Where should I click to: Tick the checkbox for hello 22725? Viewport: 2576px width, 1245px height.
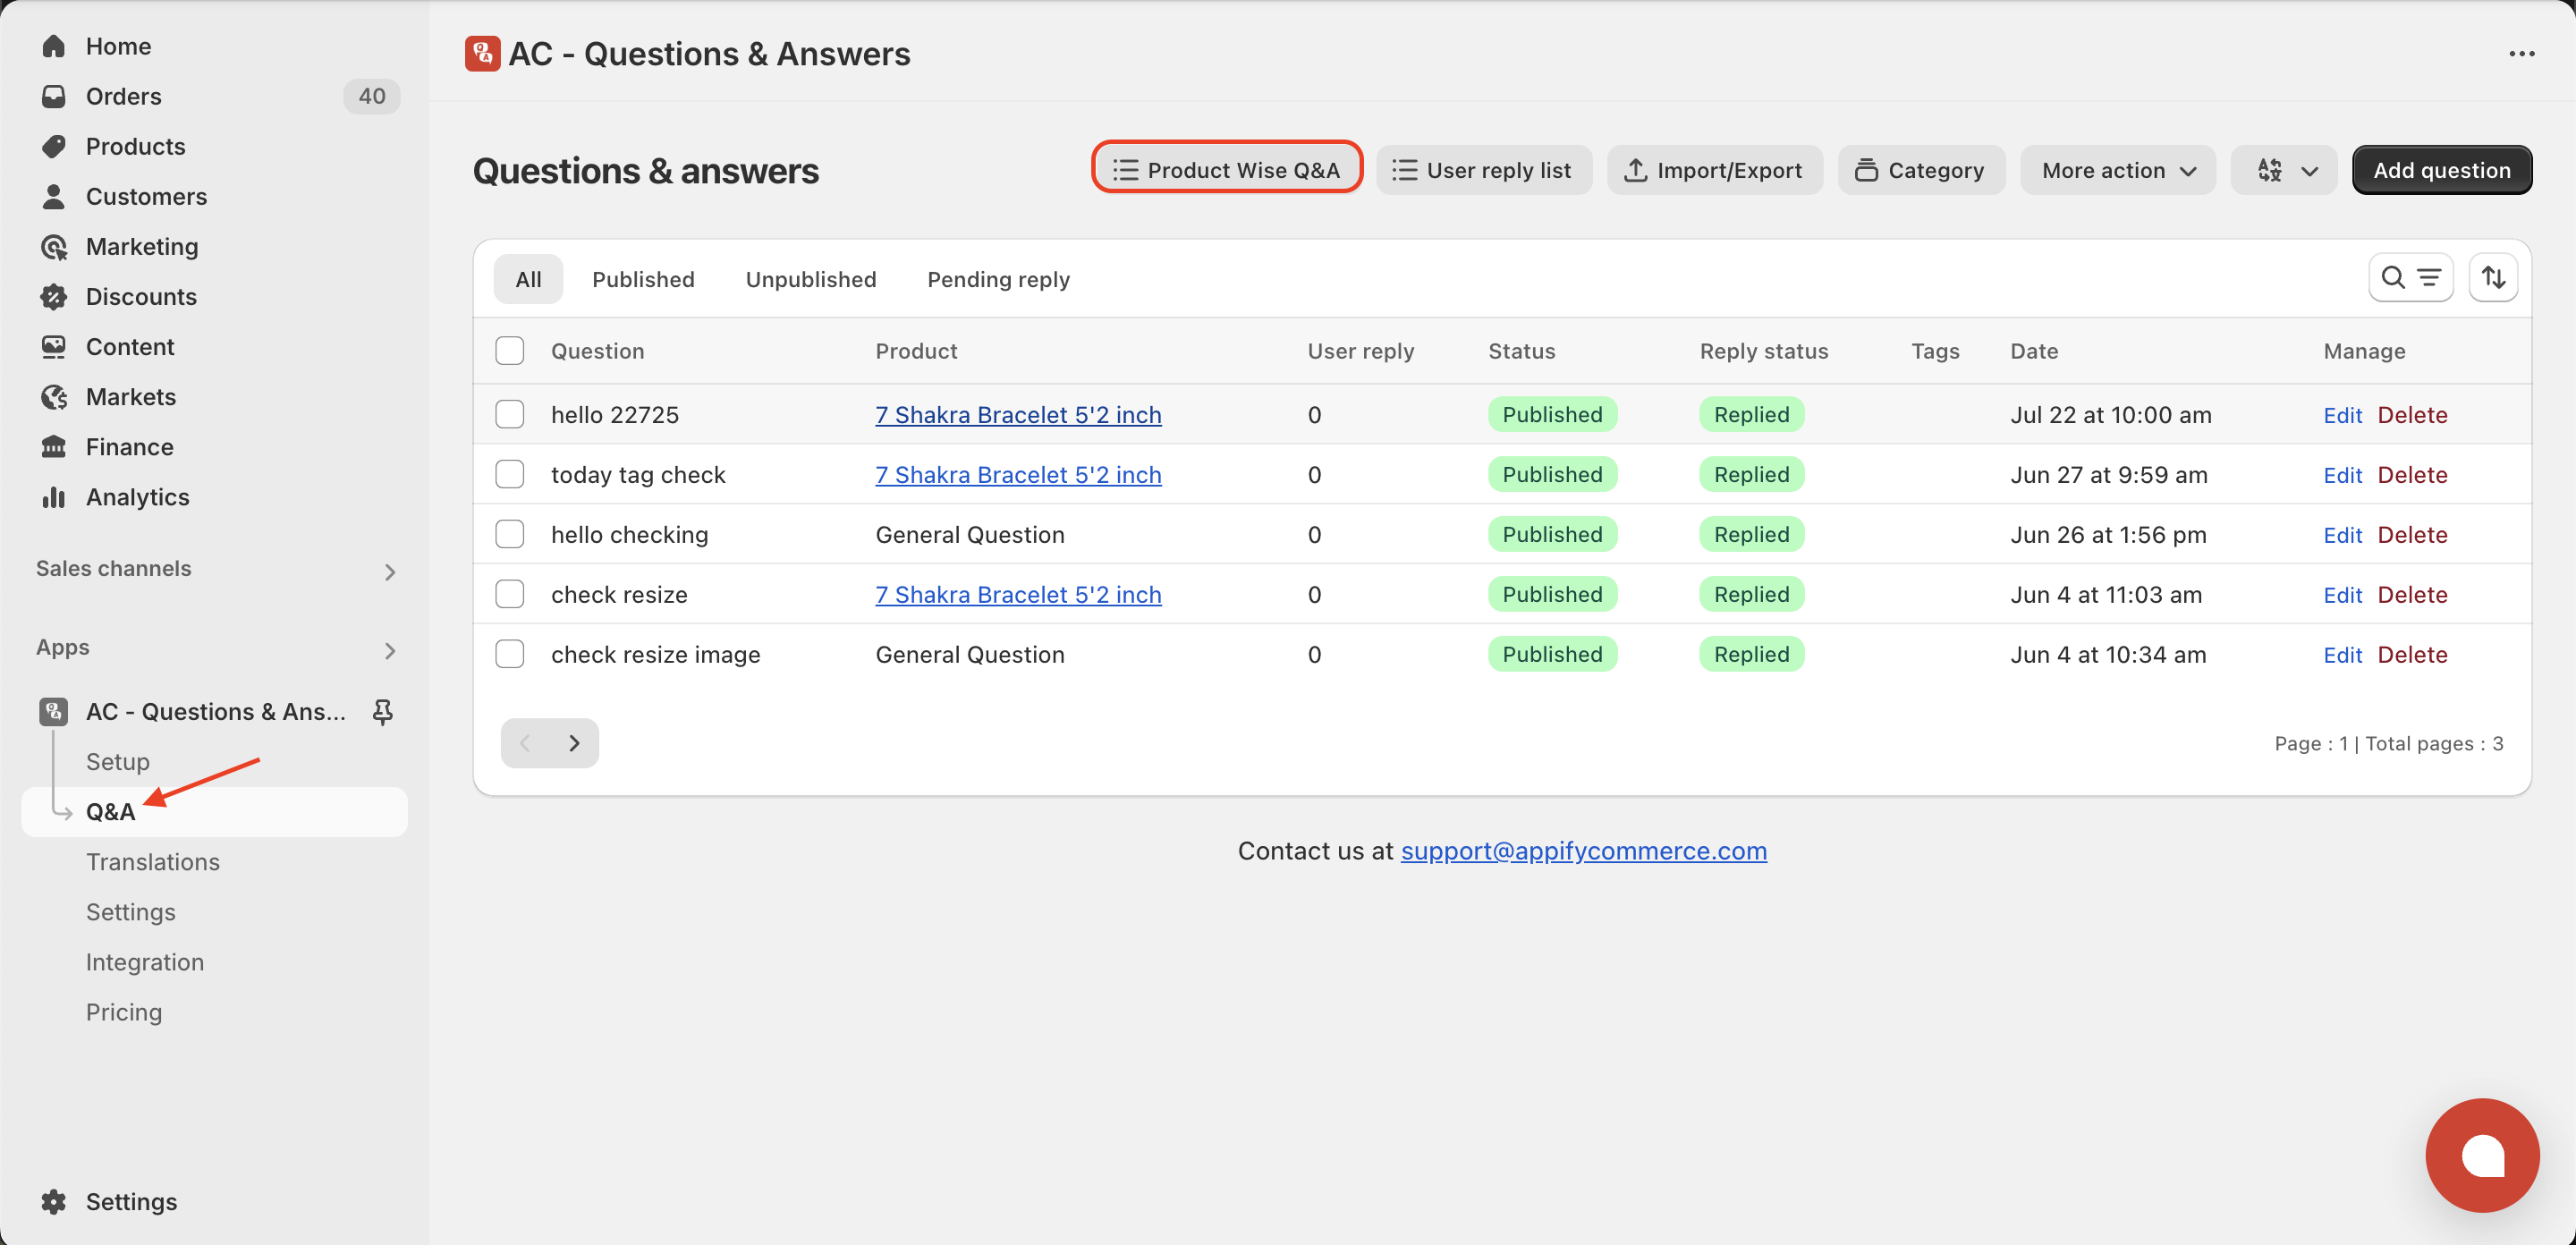click(510, 414)
